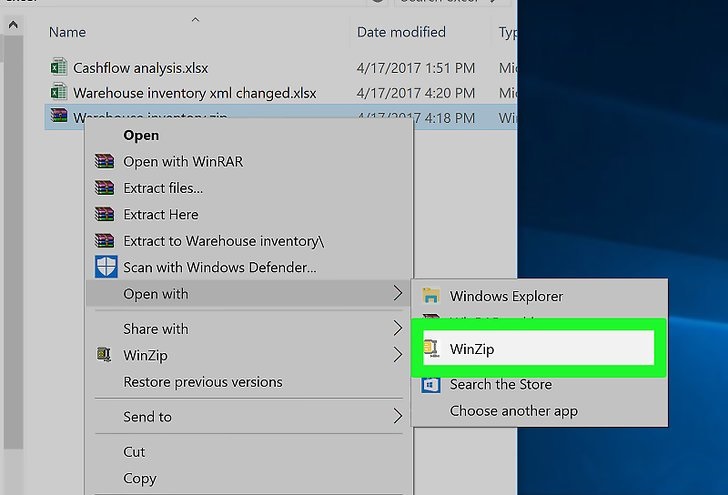Click the file name Cashflow analysis.xlsx

[x=141, y=68]
